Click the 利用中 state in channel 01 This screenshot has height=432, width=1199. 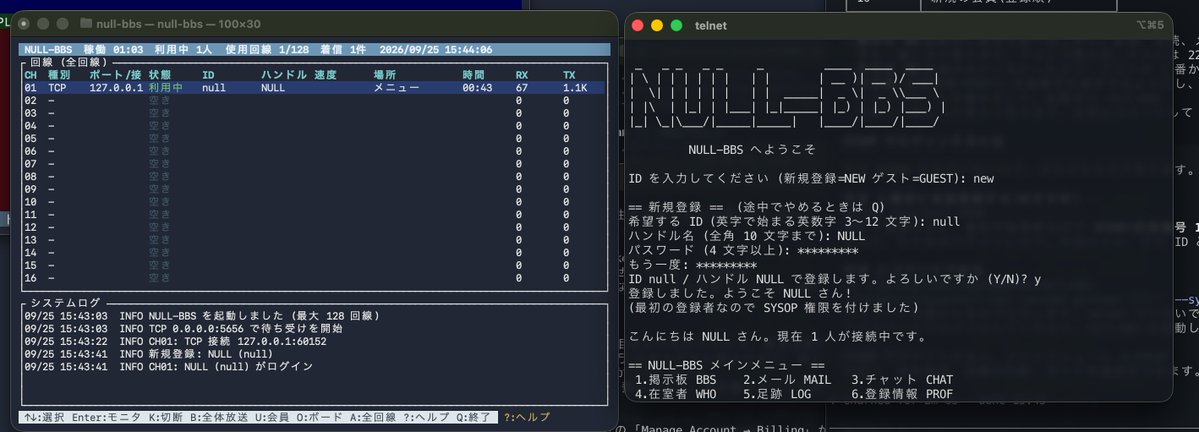166,88
